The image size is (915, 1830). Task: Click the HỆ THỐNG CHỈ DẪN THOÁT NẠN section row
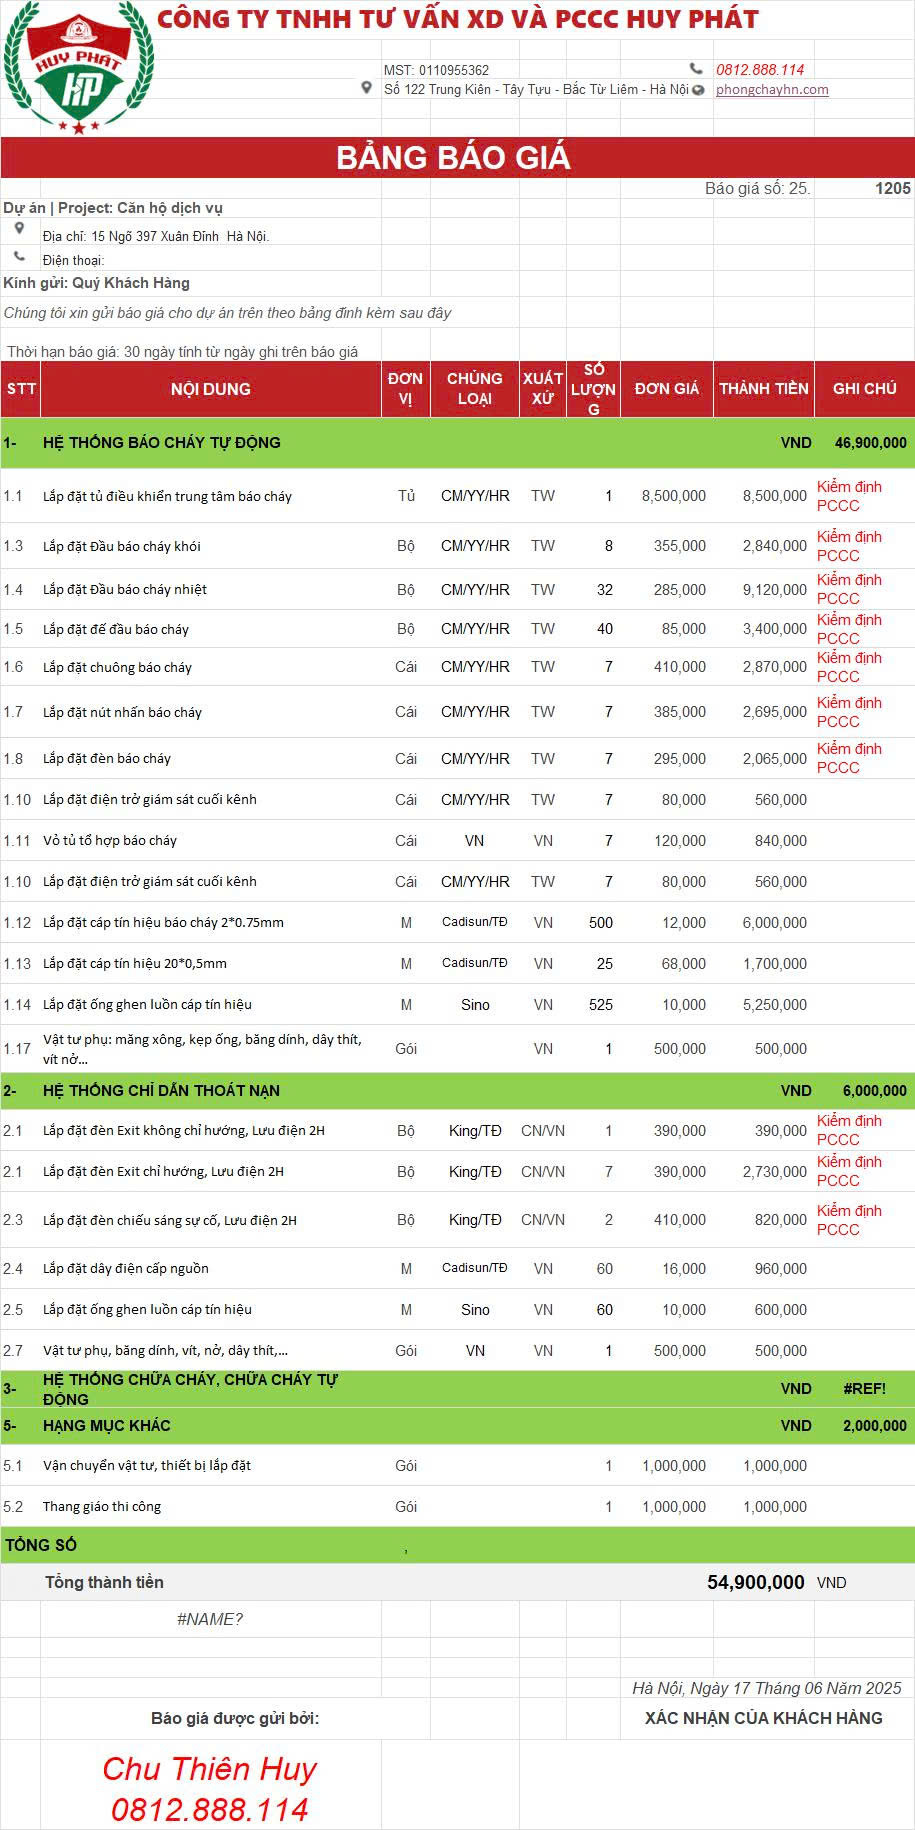pyautogui.click(x=162, y=1091)
